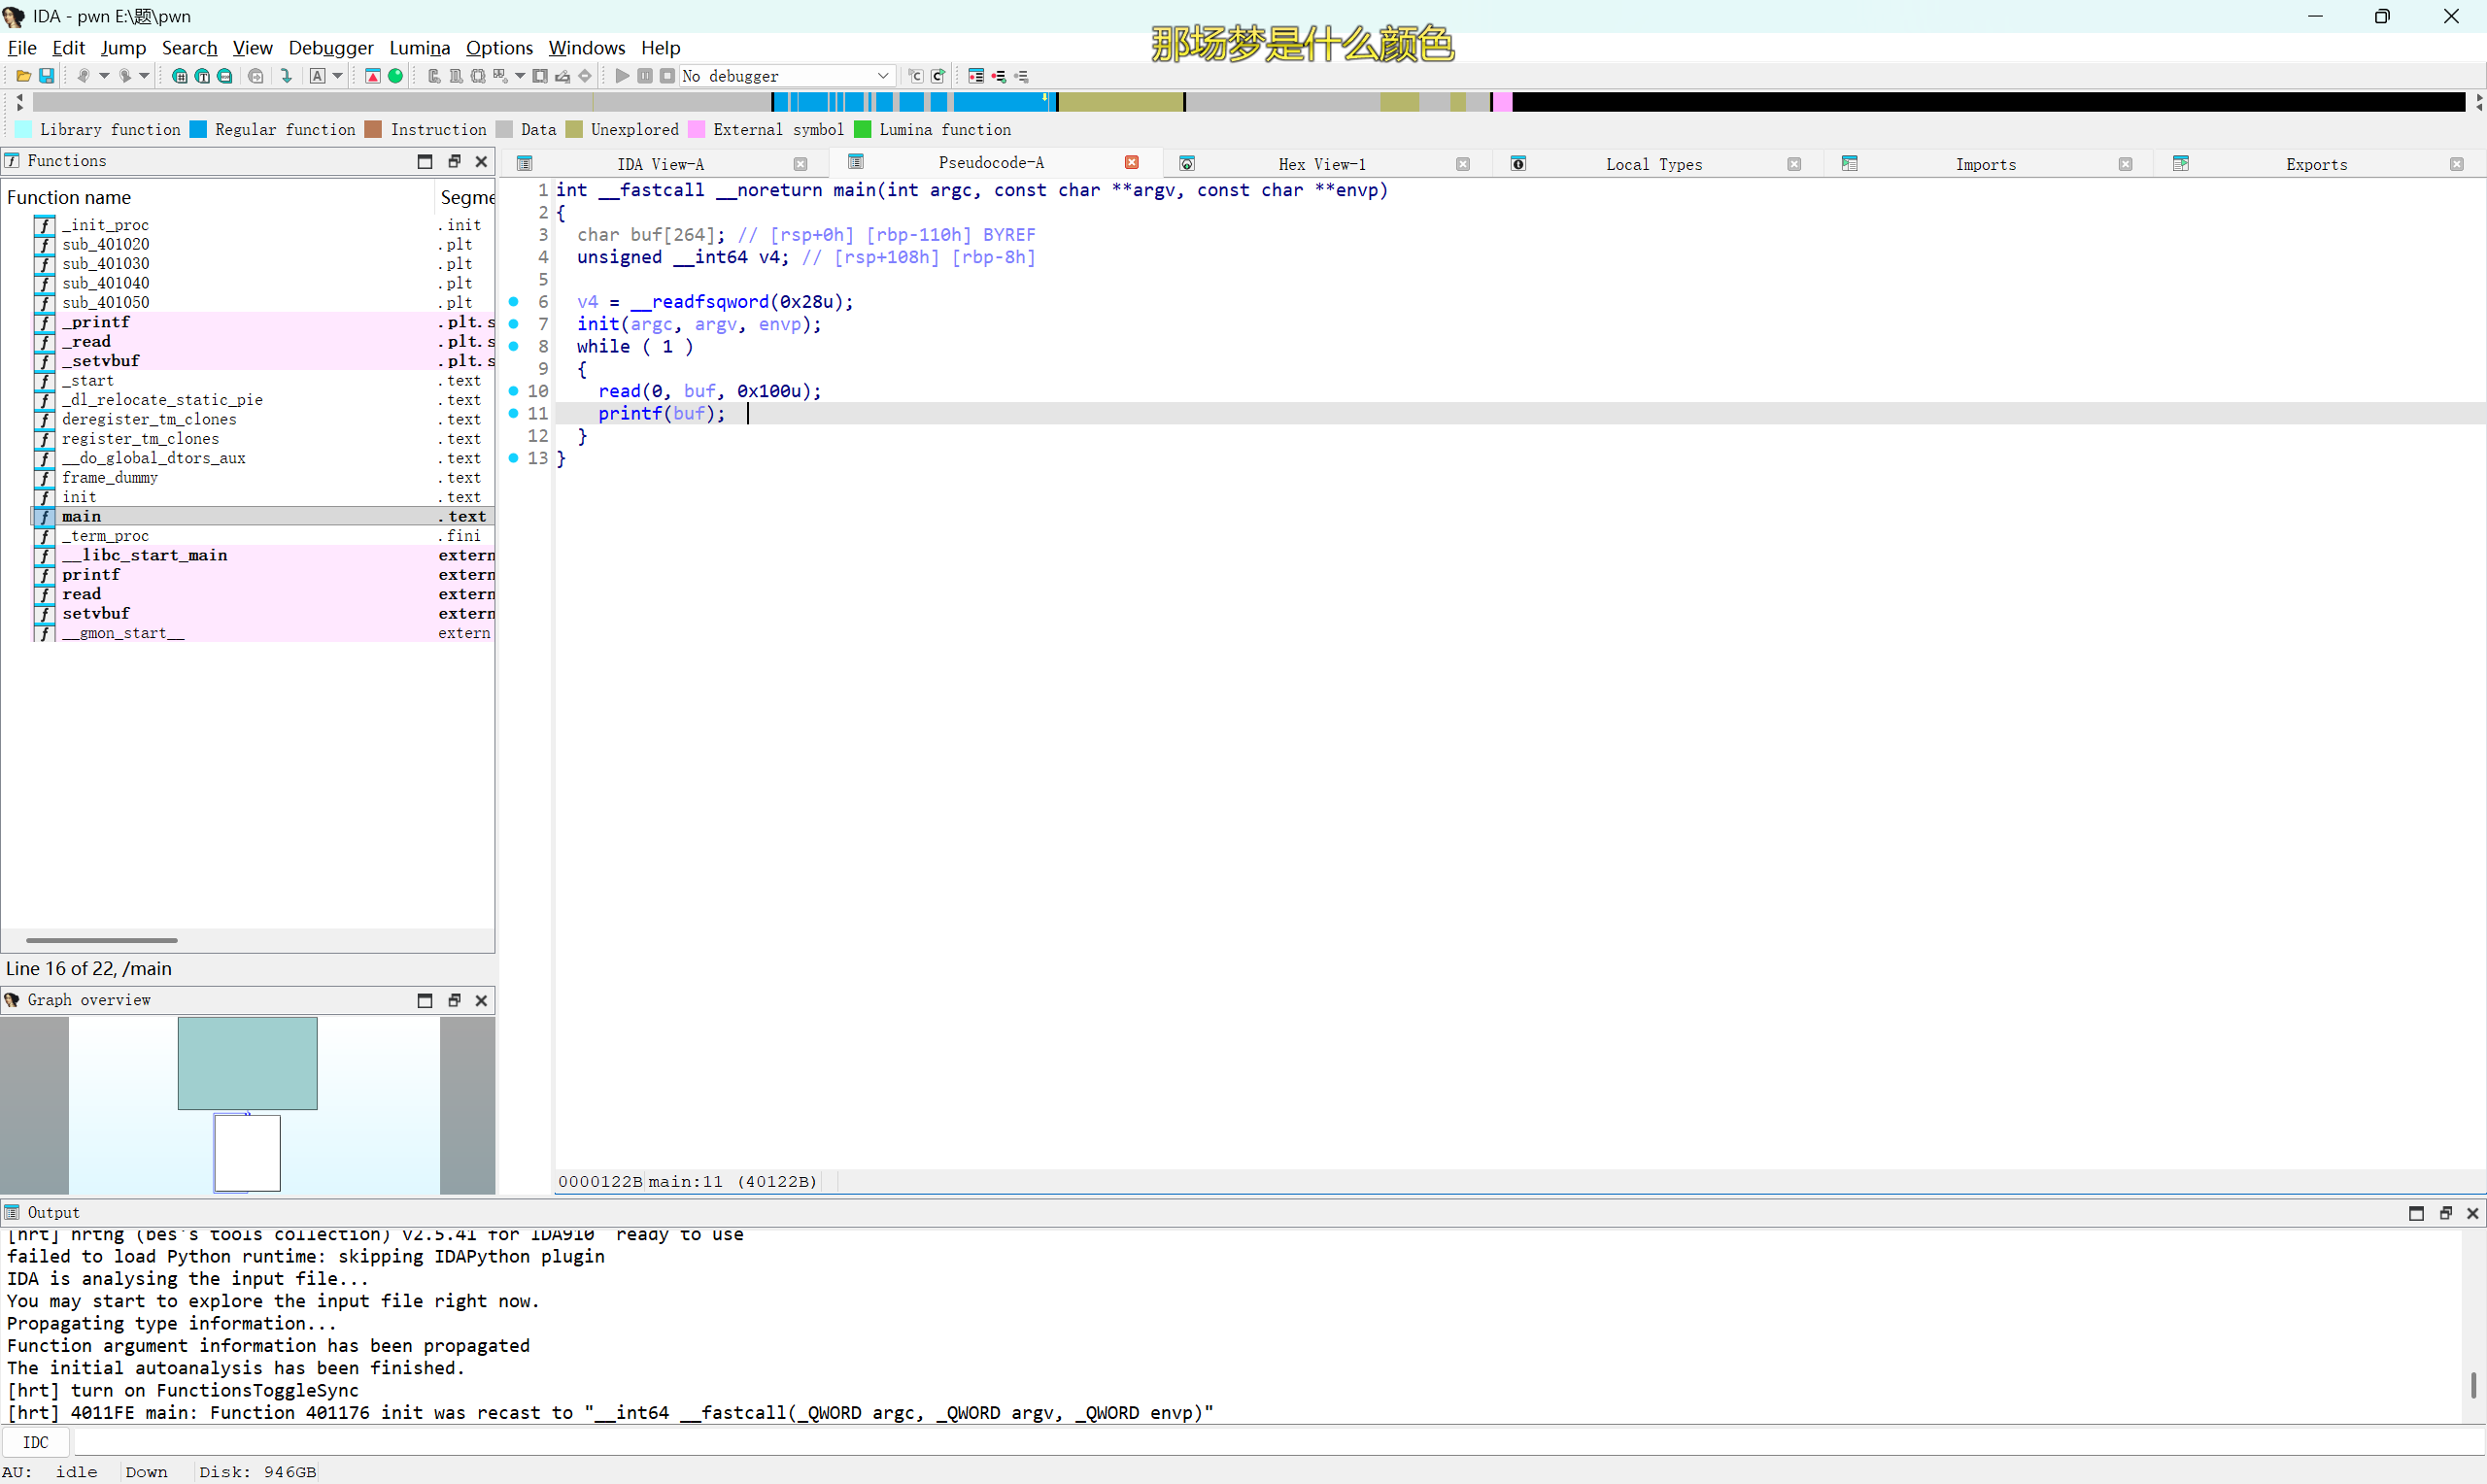Toggle the breakpoint dot on line 13
Screen dimensions: 2487x1484
click(514, 458)
